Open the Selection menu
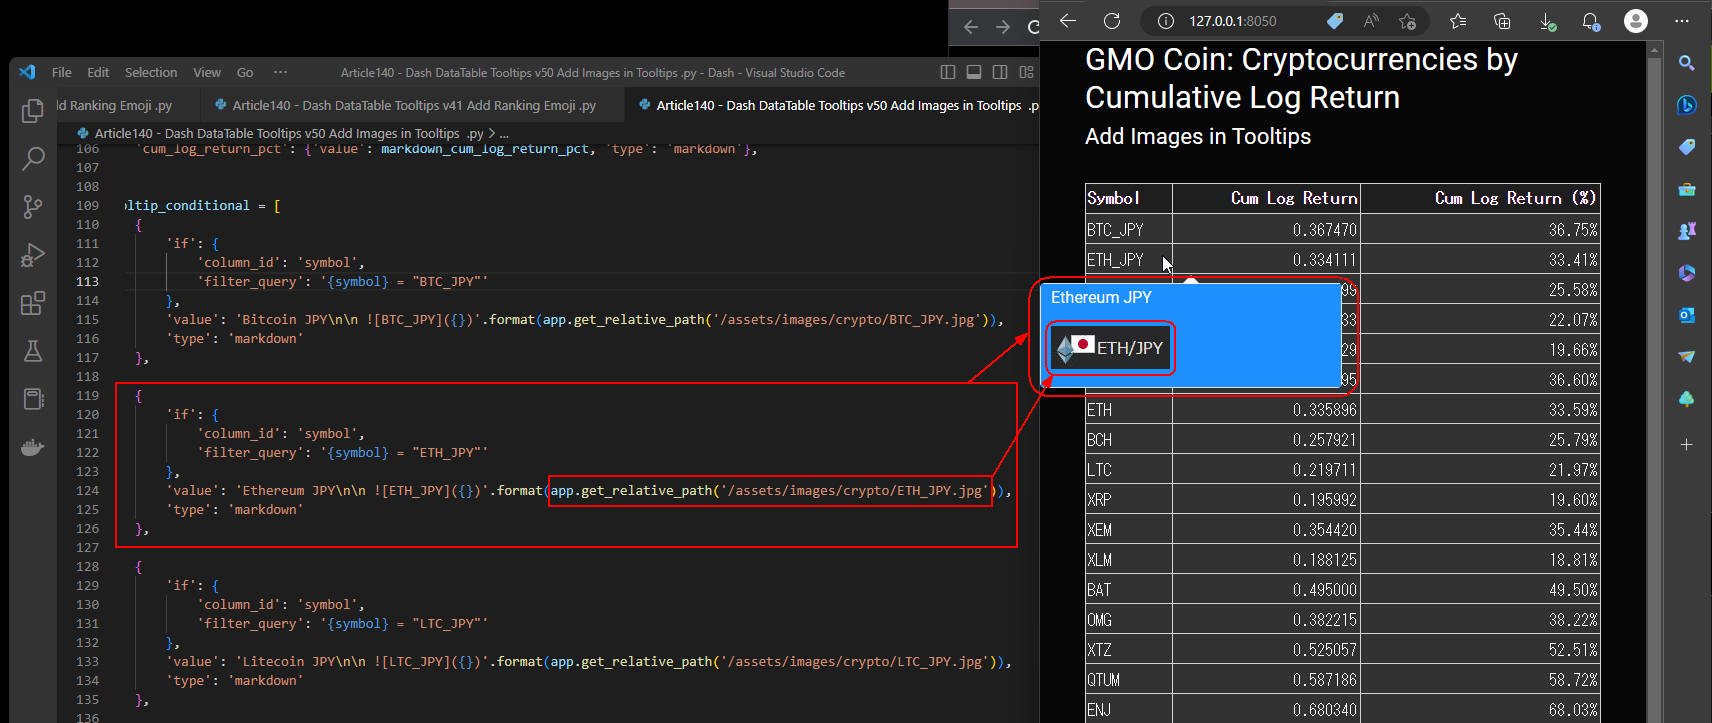The image size is (1712, 723). 151,72
